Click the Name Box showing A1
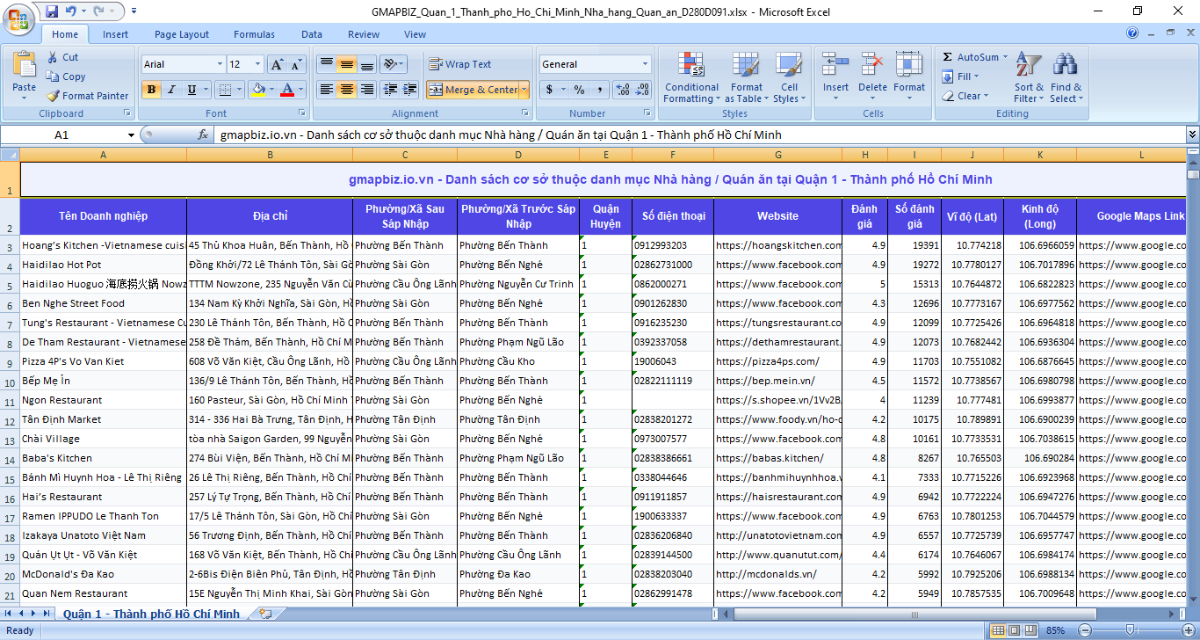This screenshot has width=1200, height=640. pos(62,135)
